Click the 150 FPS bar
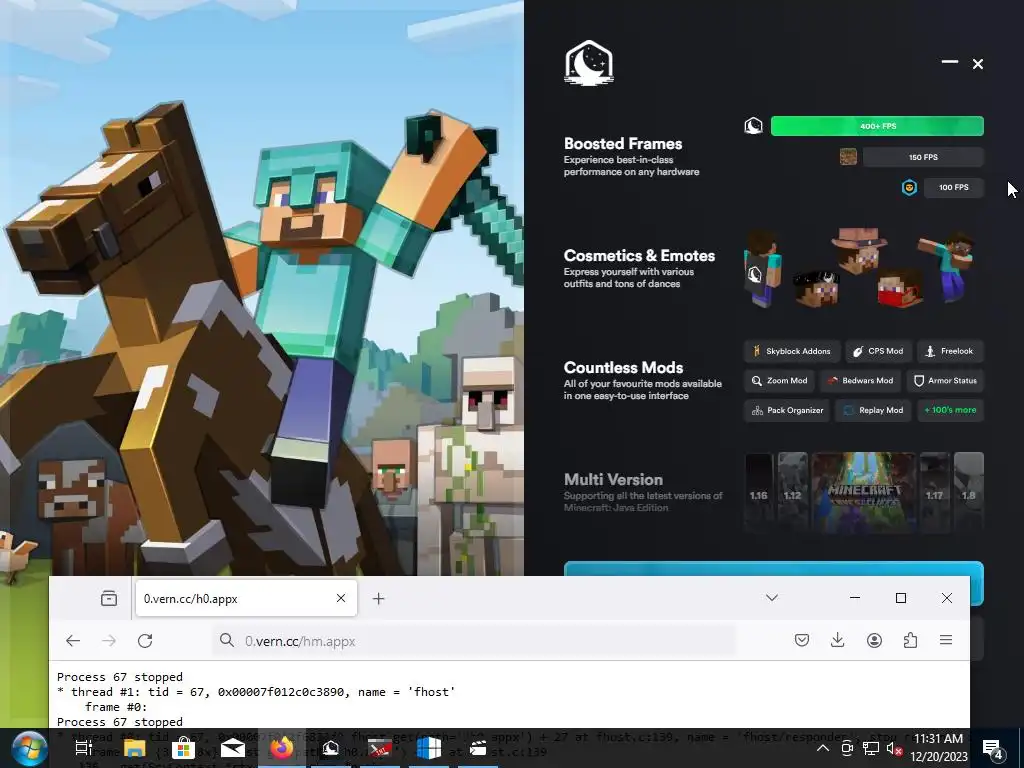 tap(923, 157)
